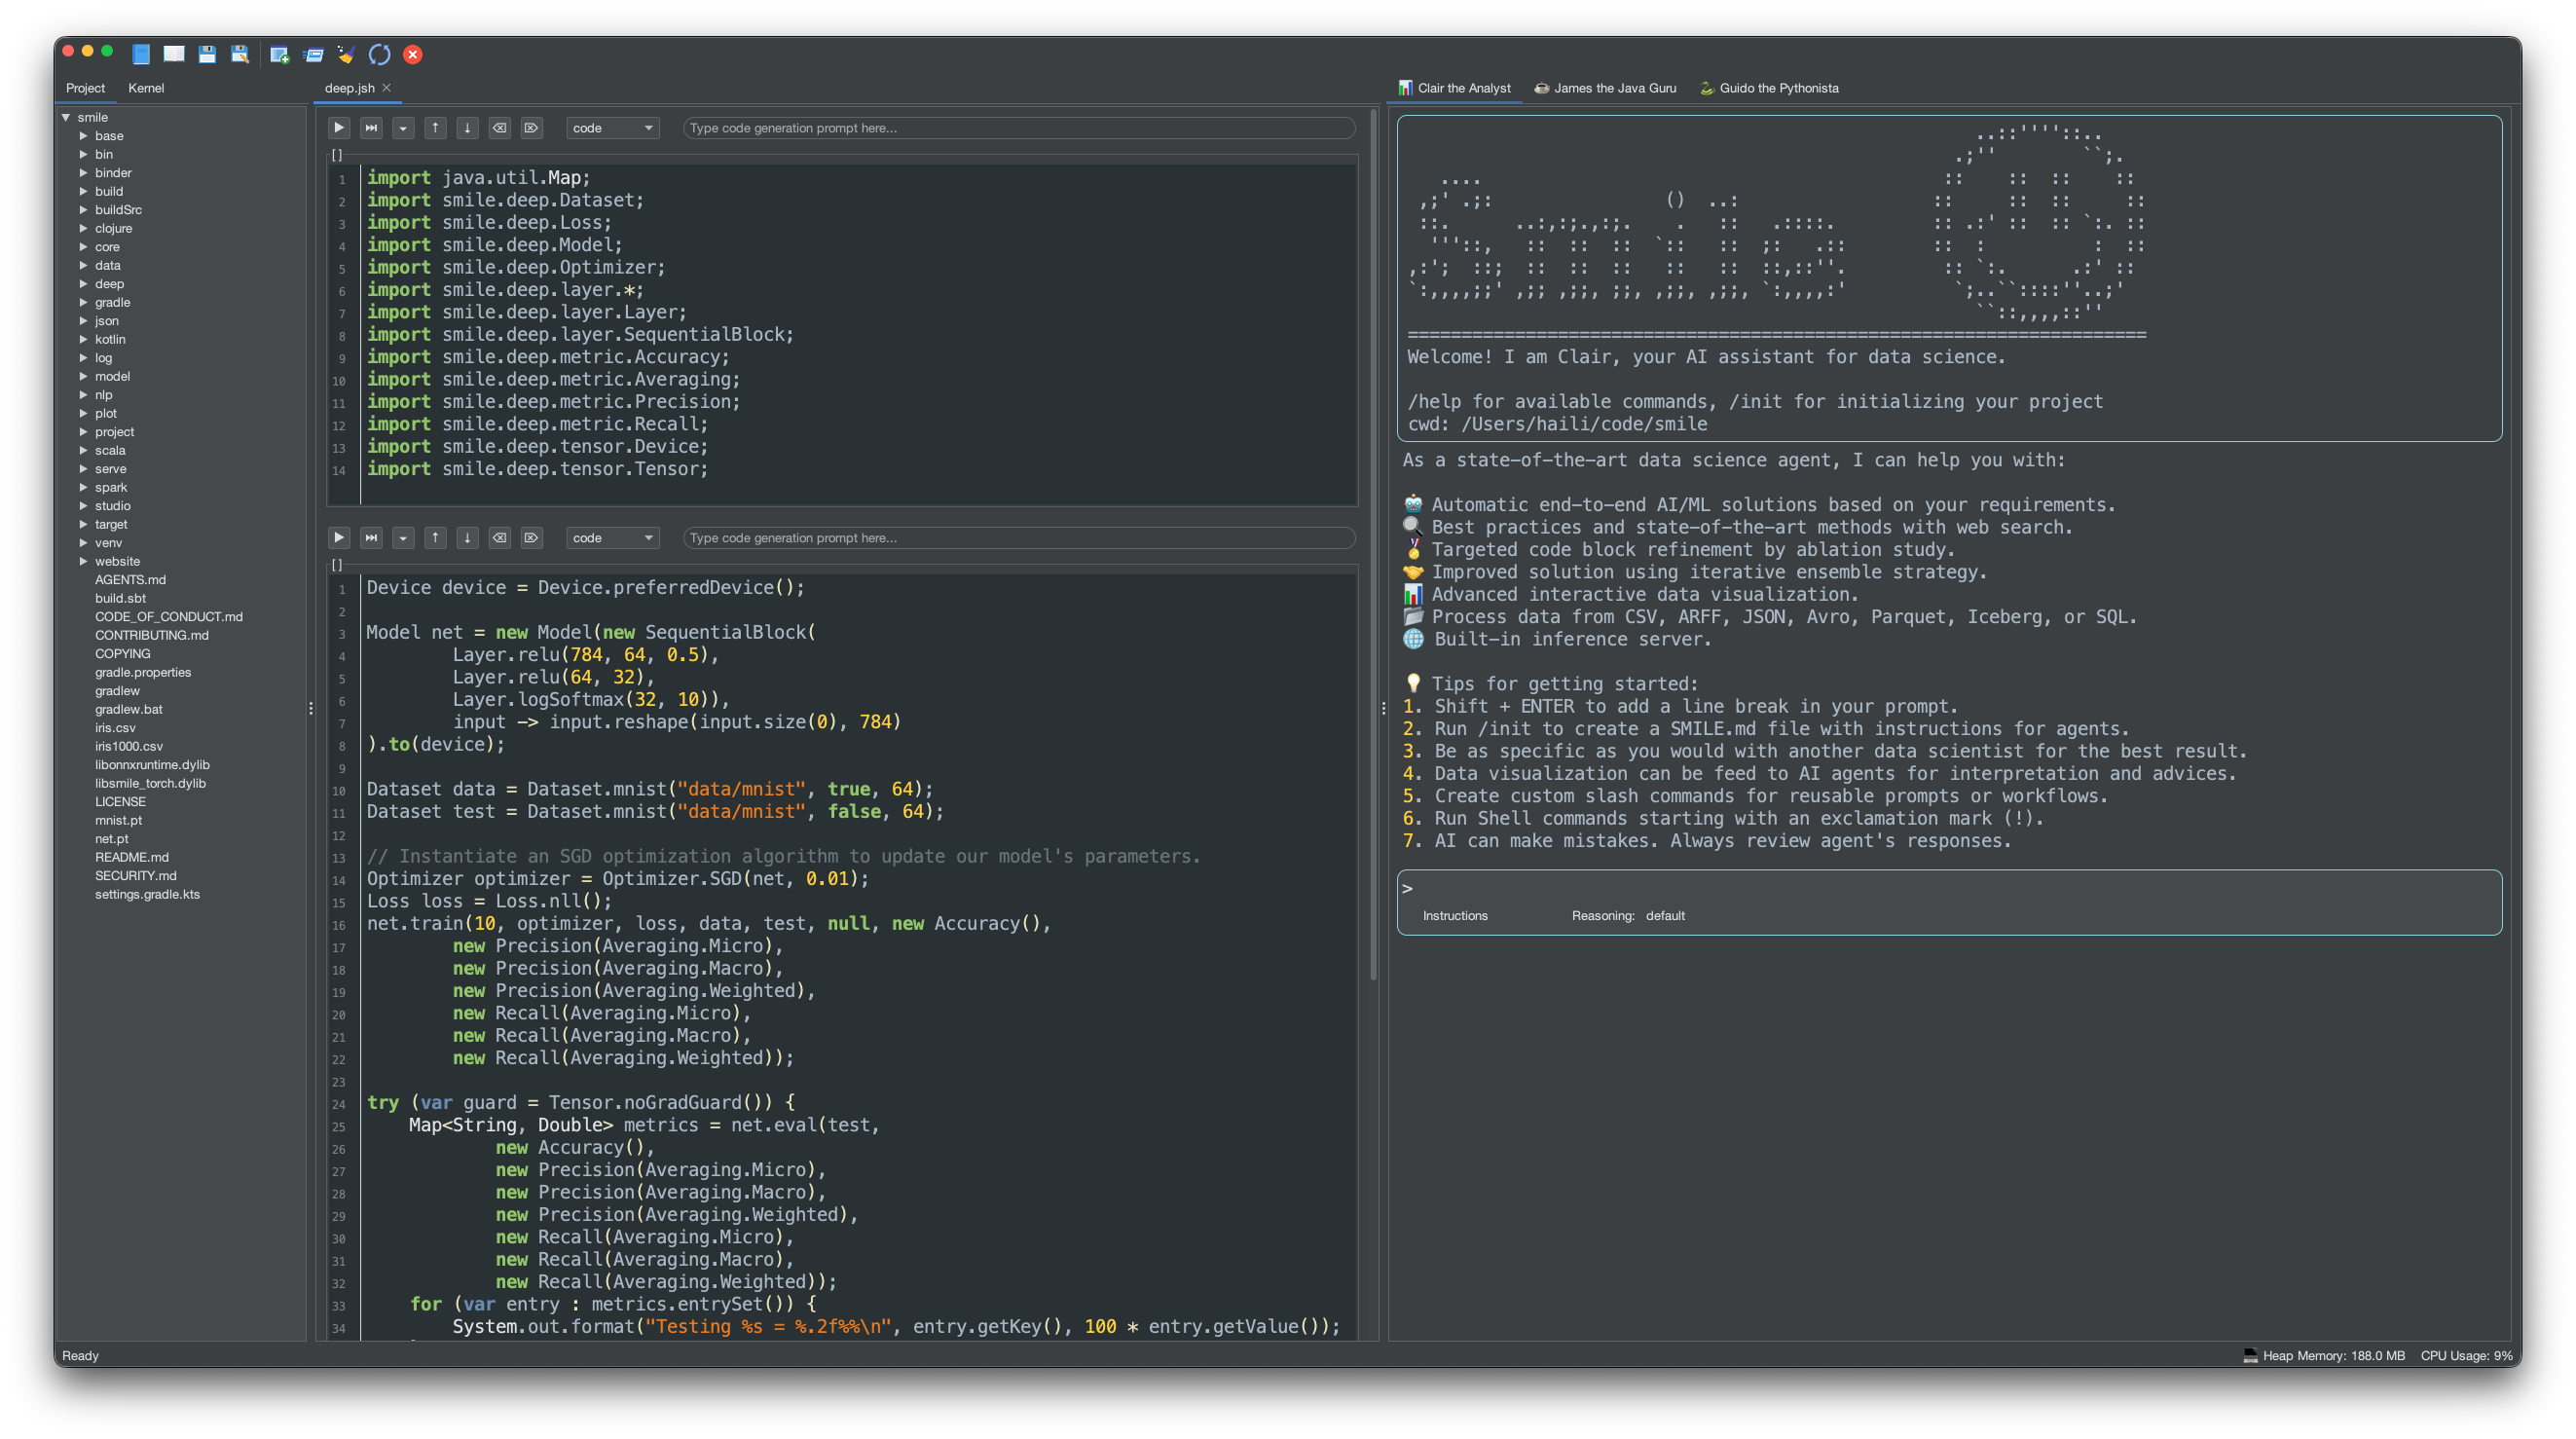The height and width of the screenshot is (1439, 2576).
Task: Click the delete cell icon in first cell
Action: click(531, 128)
